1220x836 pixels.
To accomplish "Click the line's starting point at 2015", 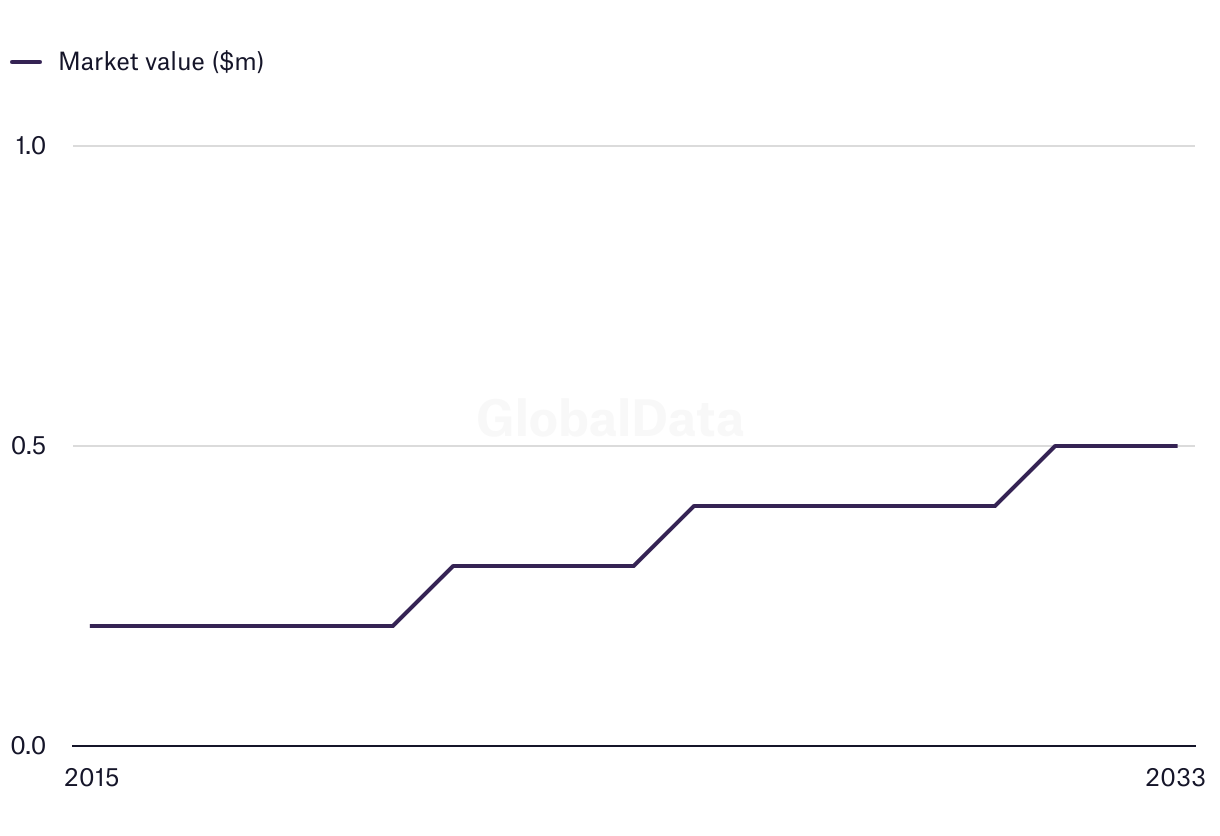I will point(91,626).
